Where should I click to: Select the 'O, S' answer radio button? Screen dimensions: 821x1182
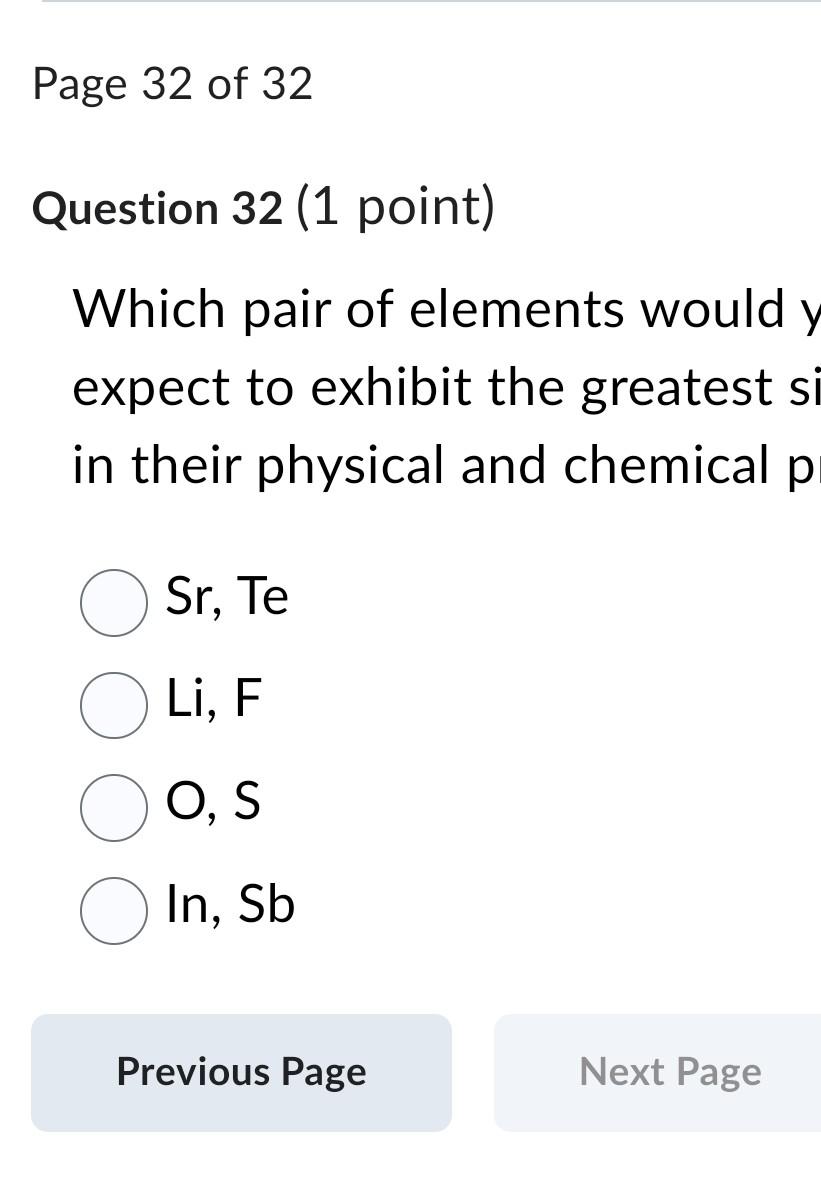tap(113, 806)
